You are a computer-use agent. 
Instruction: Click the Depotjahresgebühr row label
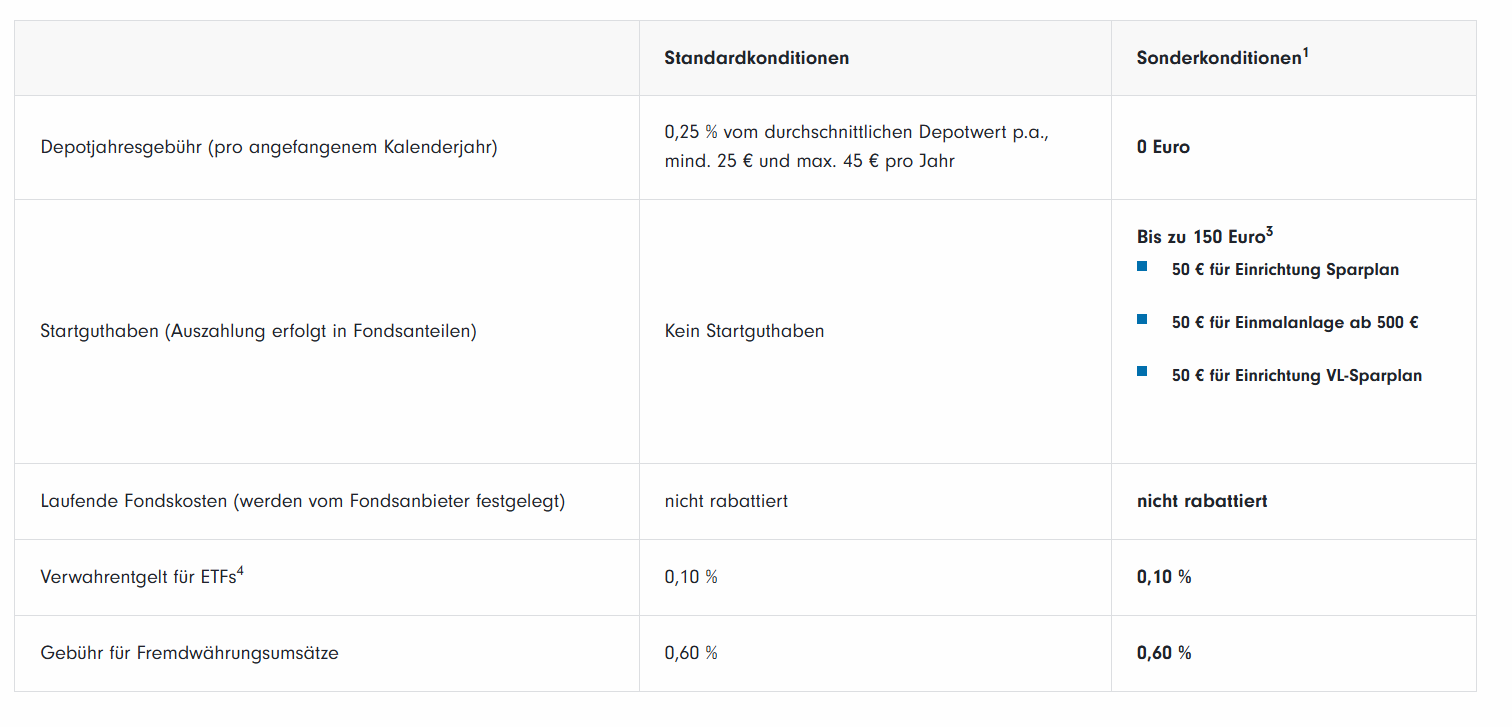269,148
